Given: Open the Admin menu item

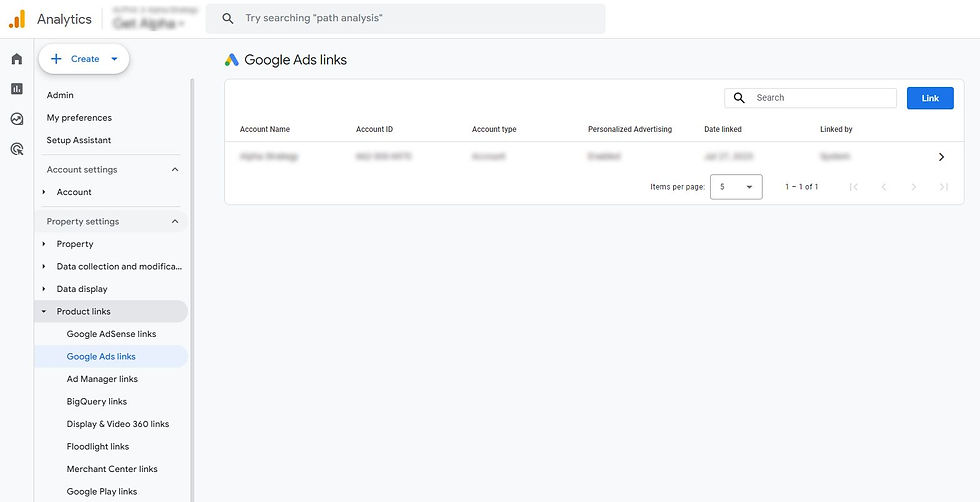Looking at the screenshot, I should pos(60,95).
